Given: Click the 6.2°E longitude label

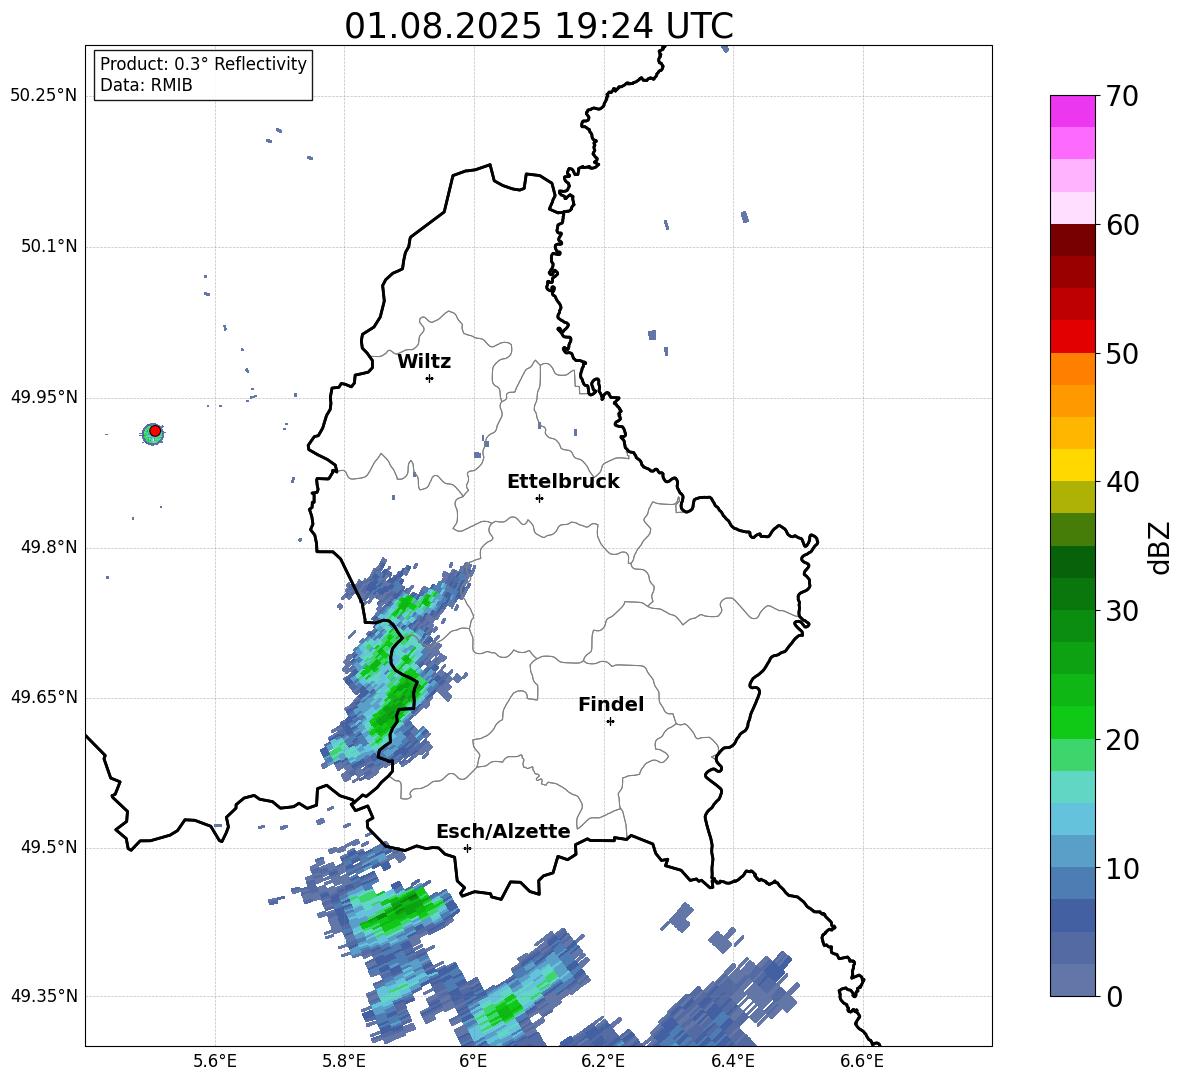Looking at the screenshot, I should [x=603, y=1061].
